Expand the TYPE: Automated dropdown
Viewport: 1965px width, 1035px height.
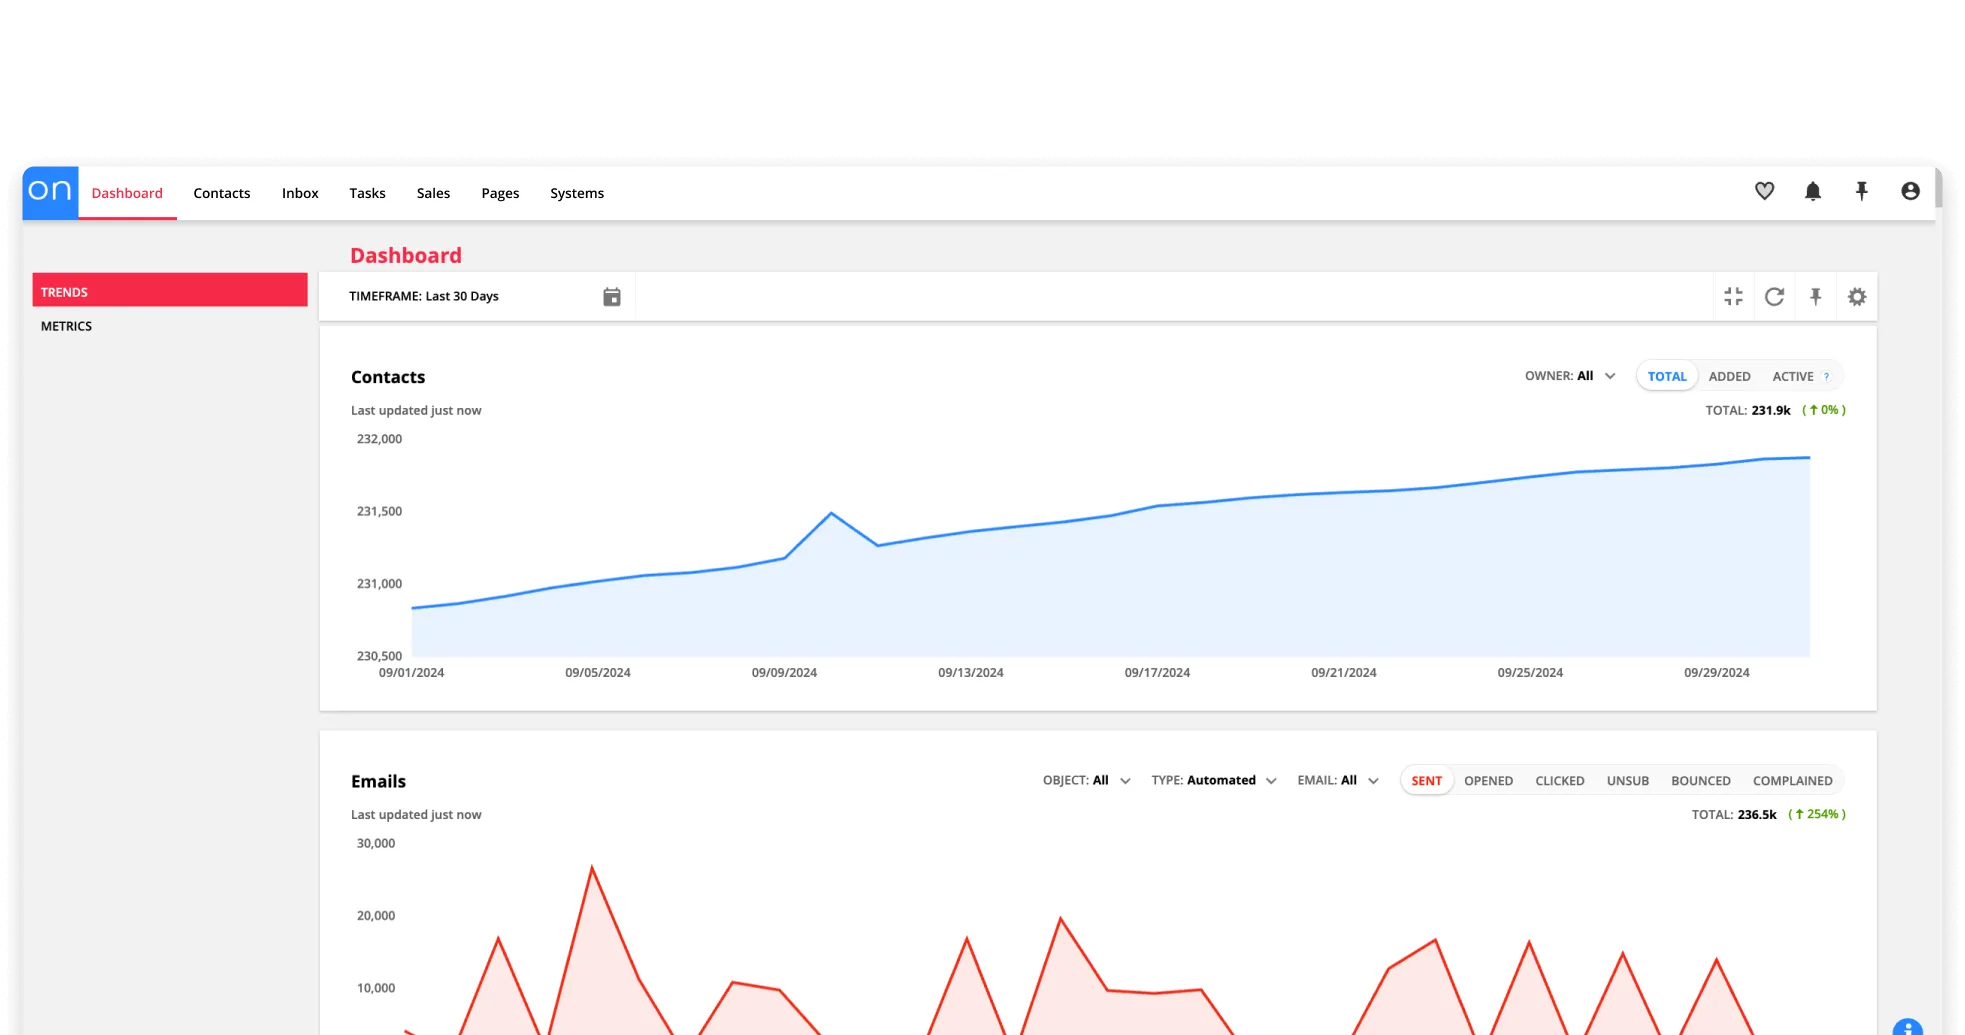tap(1214, 780)
